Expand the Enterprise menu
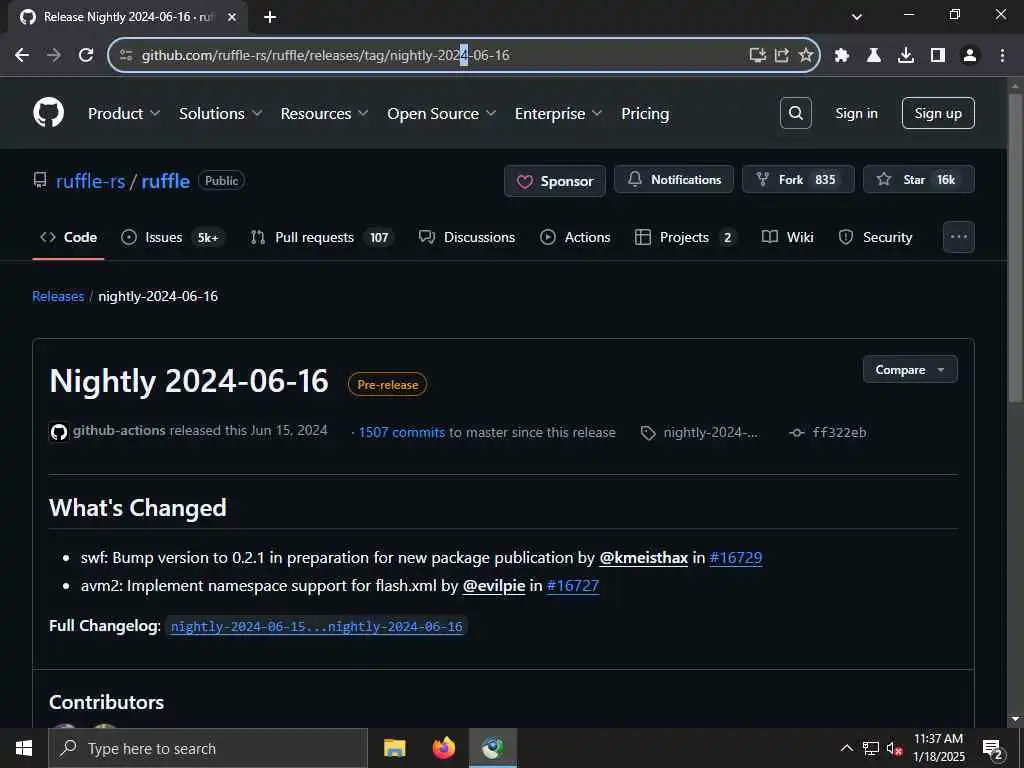 558,113
